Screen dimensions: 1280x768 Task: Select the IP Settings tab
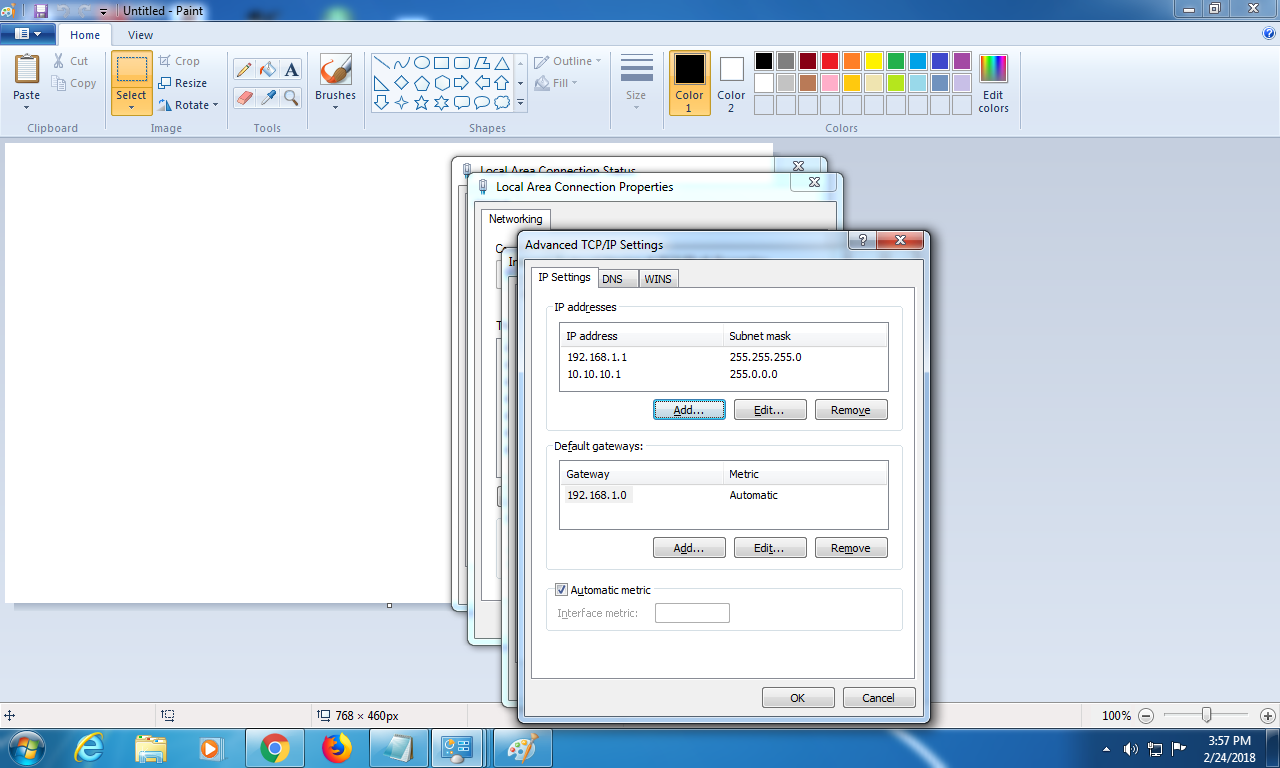click(x=564, y=277)
